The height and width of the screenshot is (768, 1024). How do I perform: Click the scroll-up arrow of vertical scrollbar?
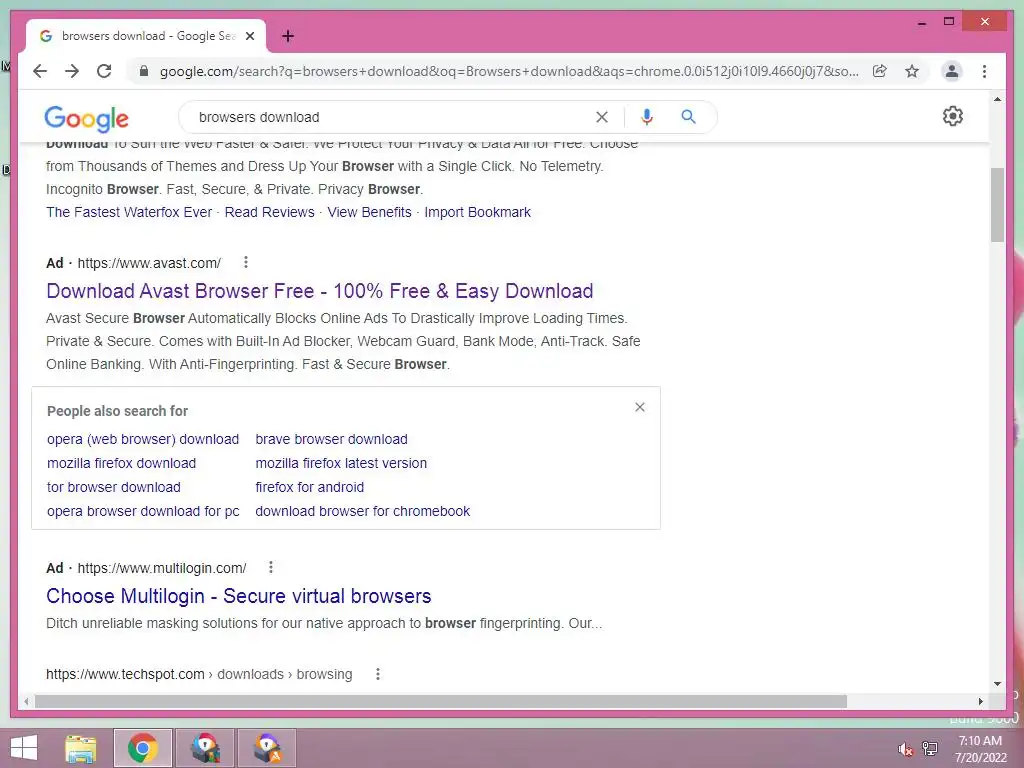(997, 99)
